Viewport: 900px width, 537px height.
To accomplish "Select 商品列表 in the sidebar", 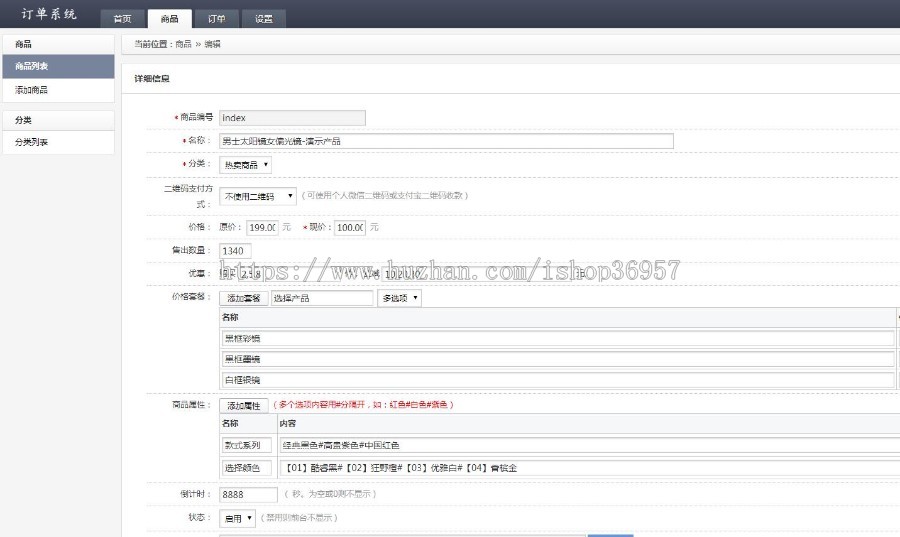I will coord(58,67).
